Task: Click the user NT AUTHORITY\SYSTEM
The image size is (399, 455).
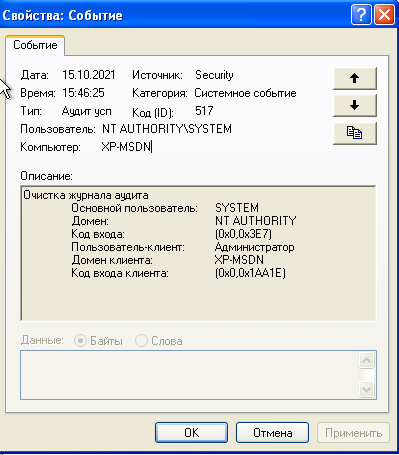Action: click(167, 129)
